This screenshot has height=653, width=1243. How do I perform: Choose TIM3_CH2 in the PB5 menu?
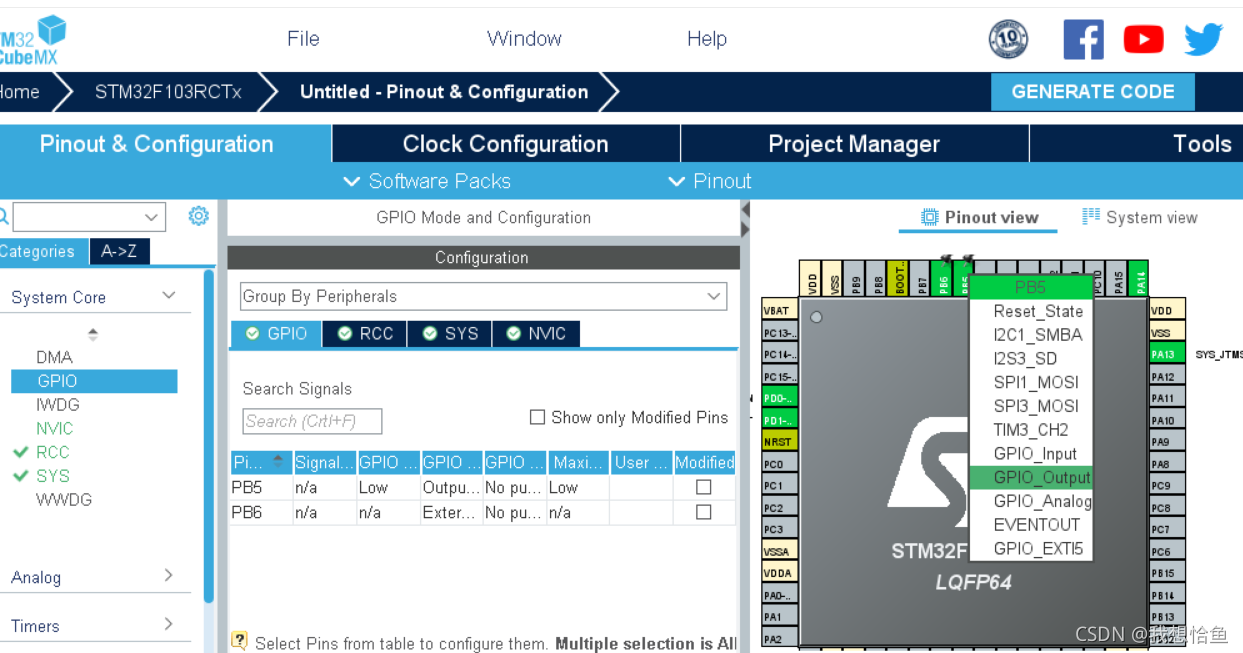pyautogui.click(x=1031, y=430)
